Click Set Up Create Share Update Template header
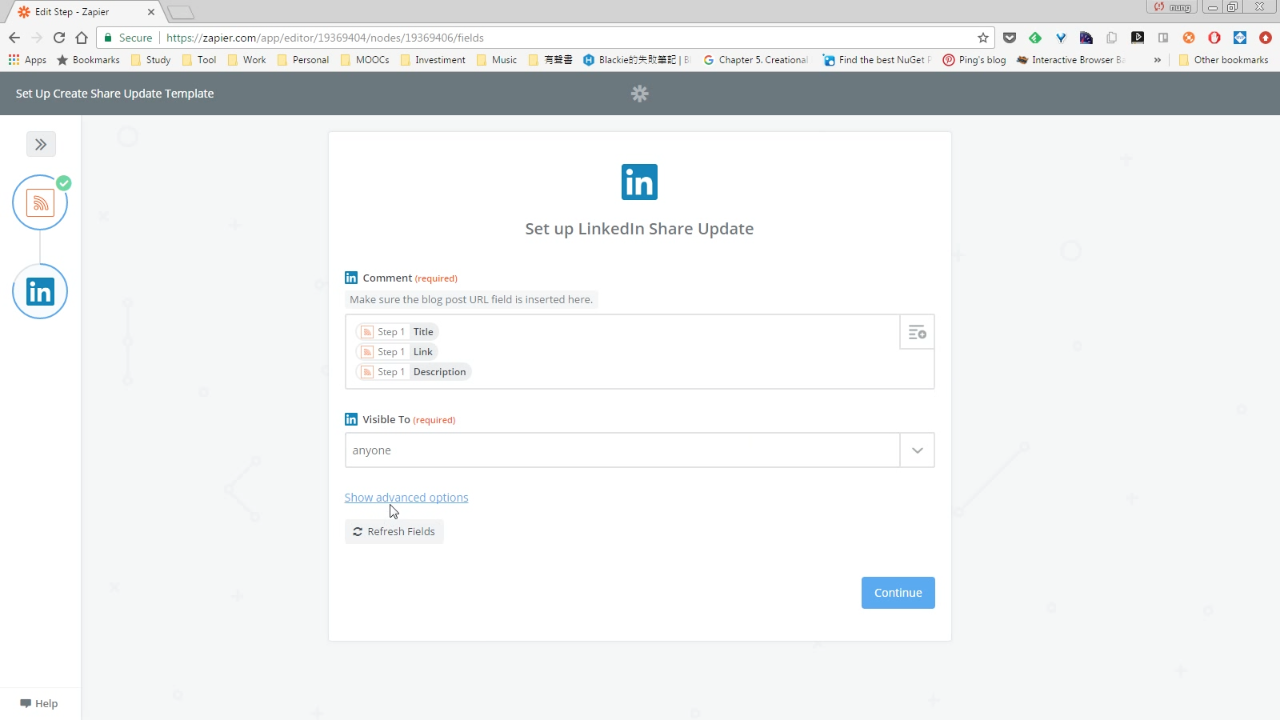The width and height of the screenshot is (1280, 720). coord(115,93)
